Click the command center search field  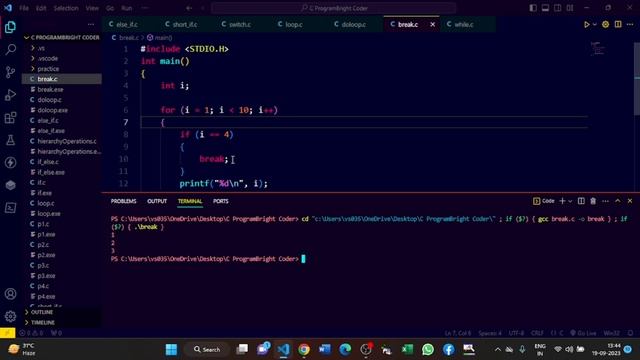(x=333, y=8)
